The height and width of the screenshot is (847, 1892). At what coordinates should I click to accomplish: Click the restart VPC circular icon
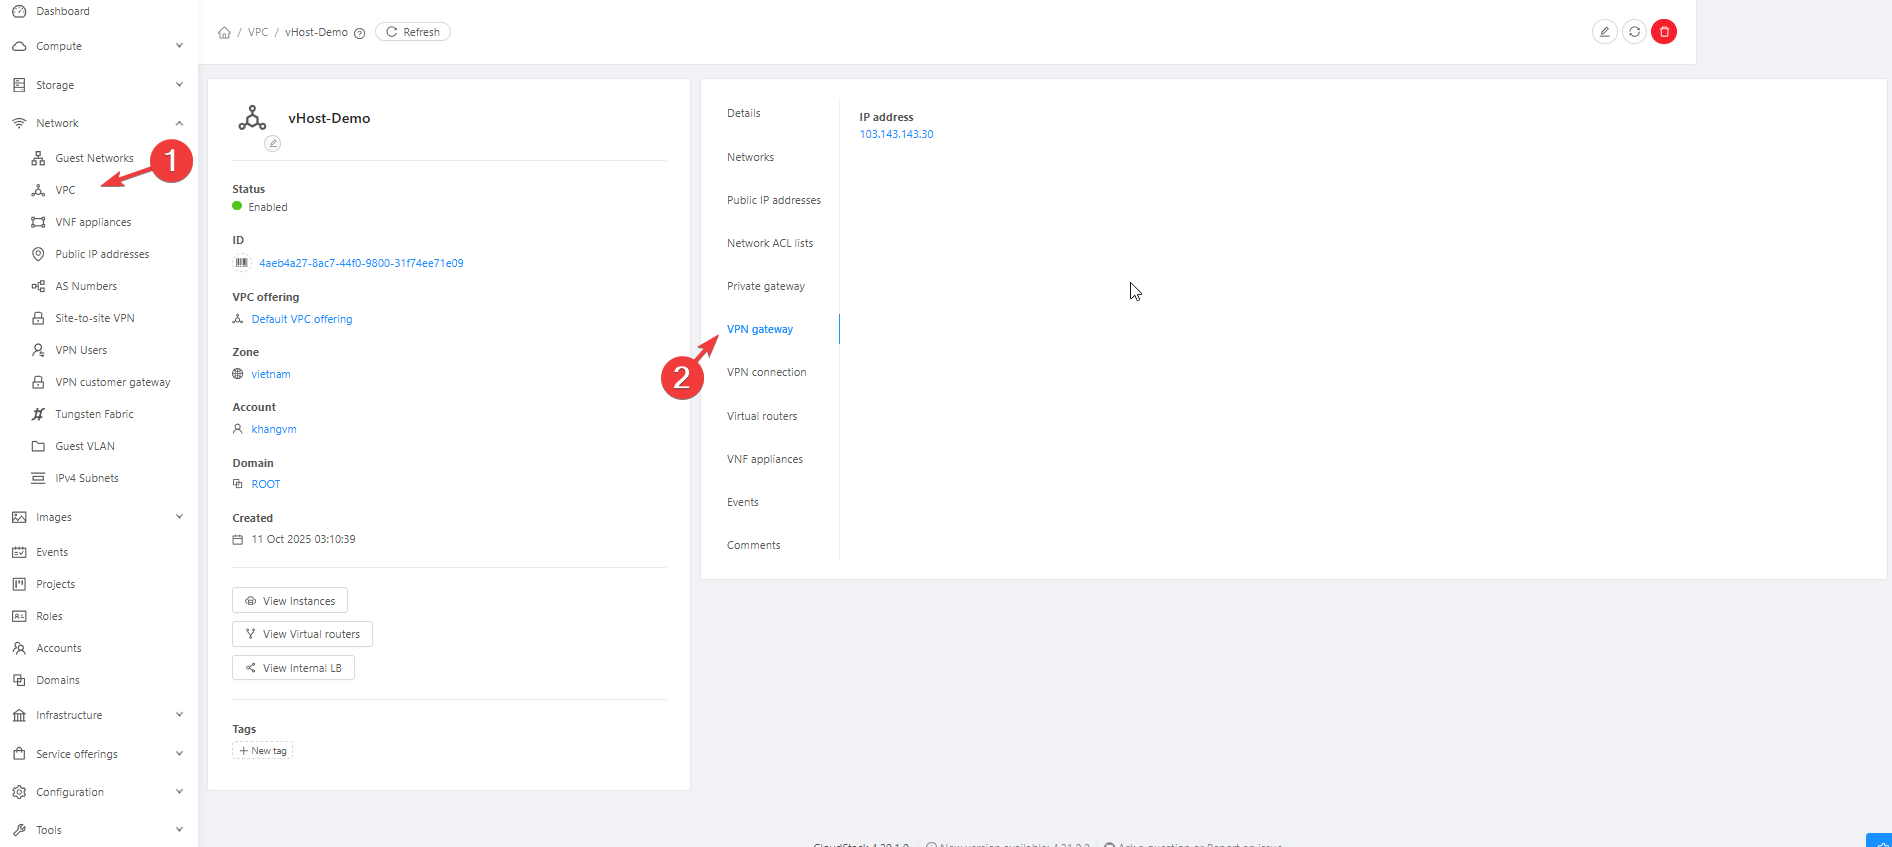pos(1634,32)
